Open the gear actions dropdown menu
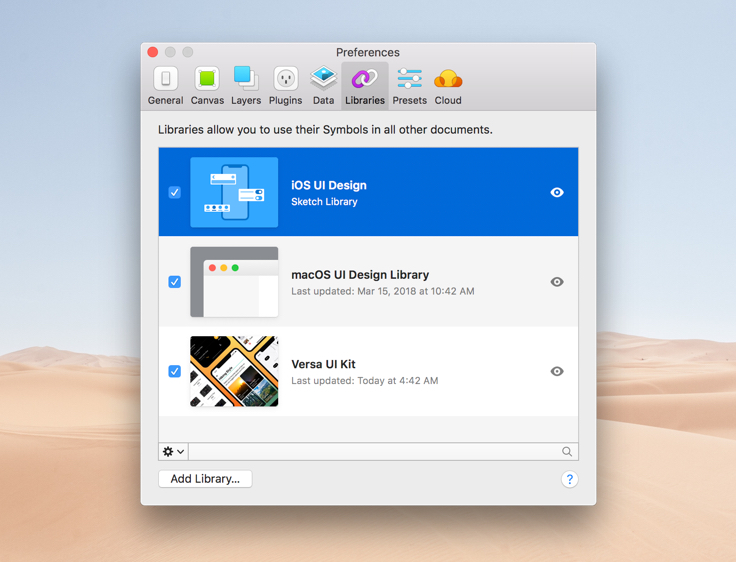Viewport: 736px width, 562px height. point(173,452)
